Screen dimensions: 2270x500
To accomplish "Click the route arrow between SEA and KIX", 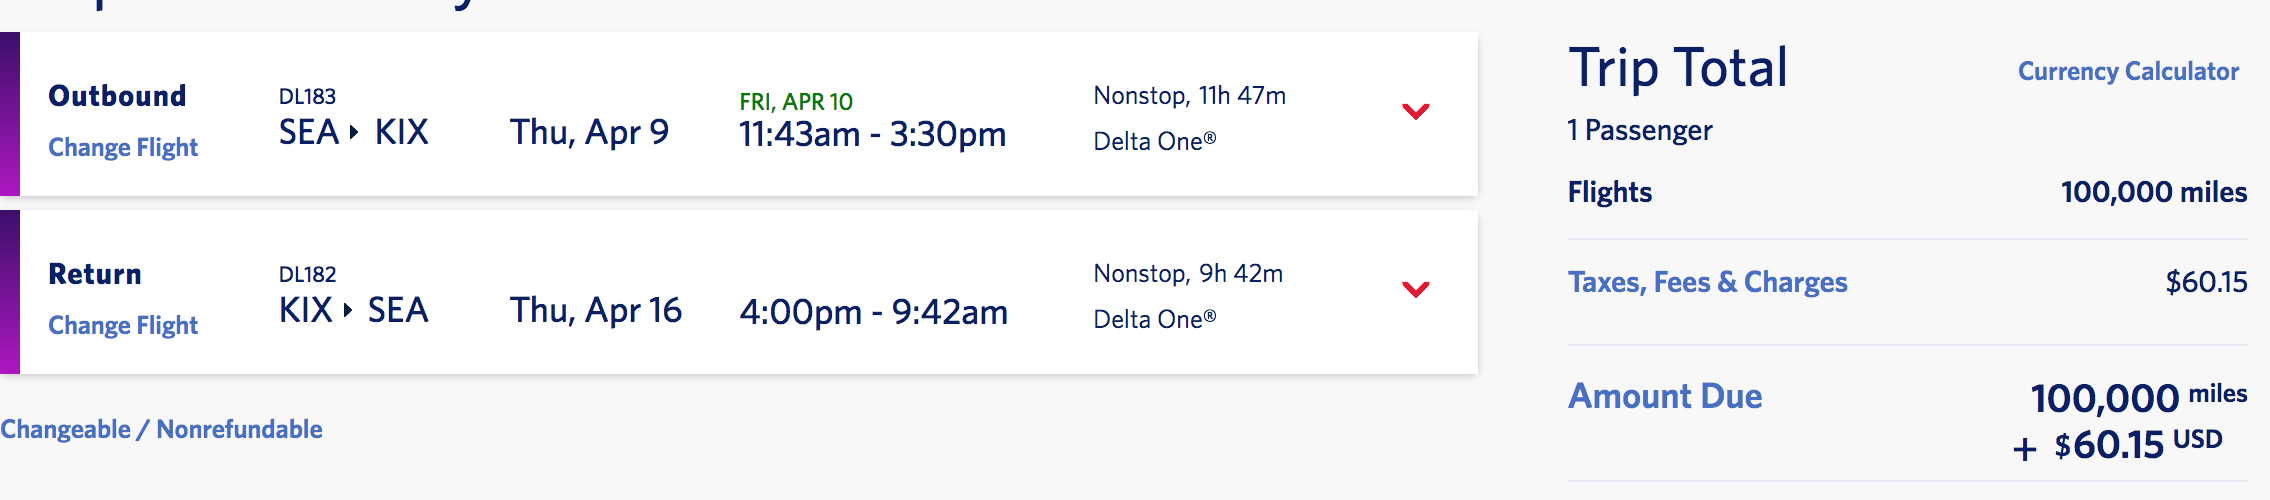I will [x=354, y=132].
